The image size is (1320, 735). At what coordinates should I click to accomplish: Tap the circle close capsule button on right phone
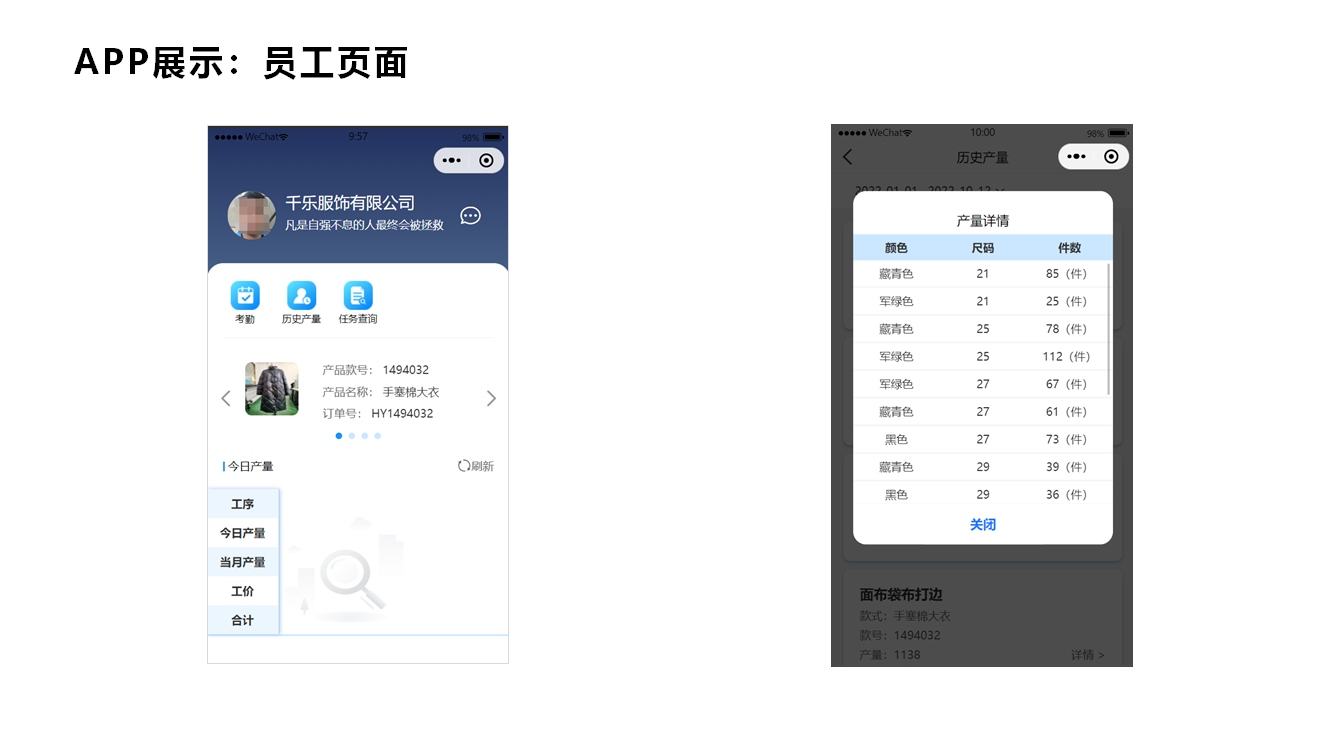pos(1111,156)
